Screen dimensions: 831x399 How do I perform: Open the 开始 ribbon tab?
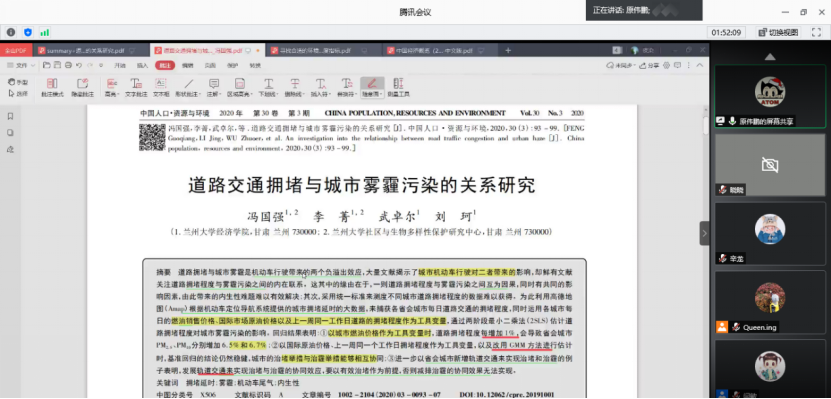pos(120,65)
